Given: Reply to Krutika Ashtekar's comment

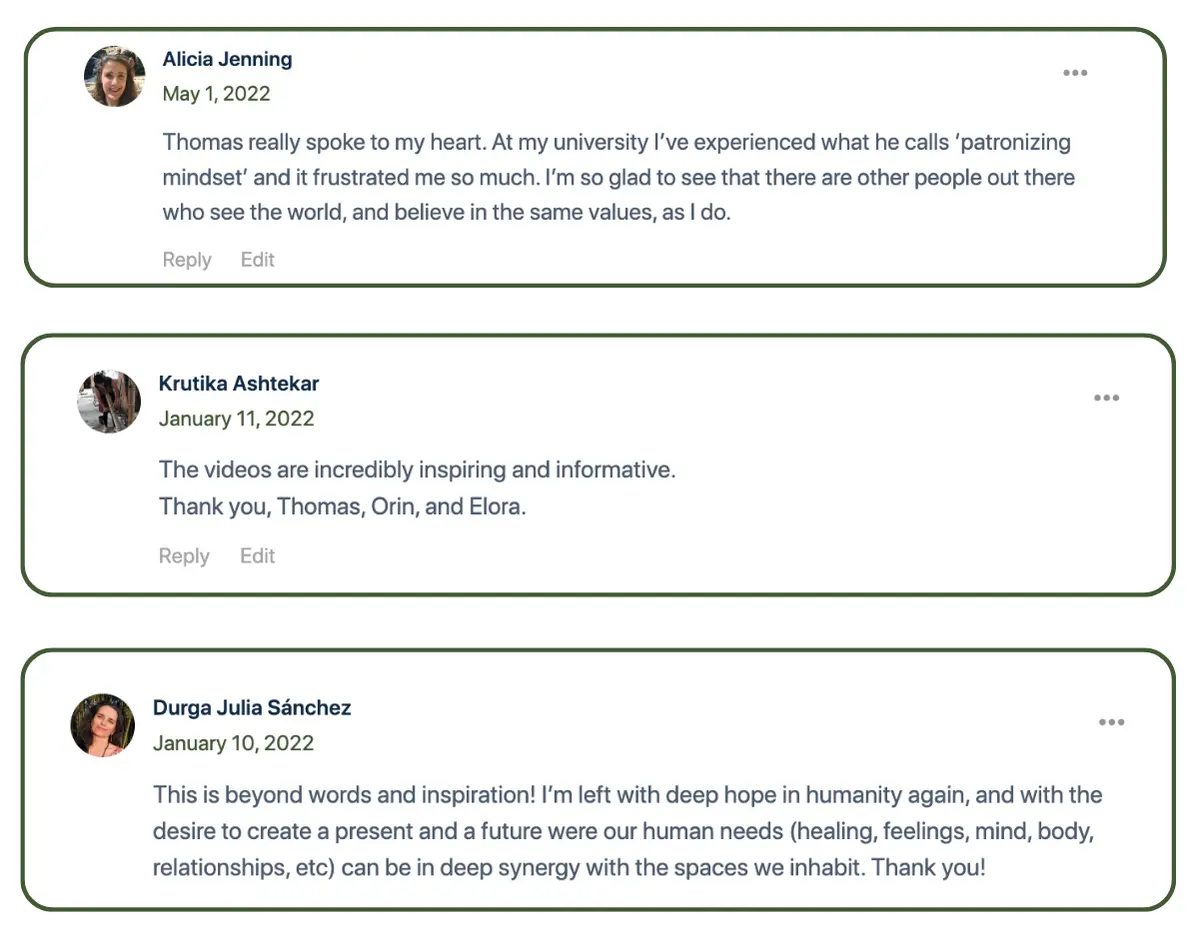Looking at the screenshot, I should pyautogui.click(x=184, y=556).
